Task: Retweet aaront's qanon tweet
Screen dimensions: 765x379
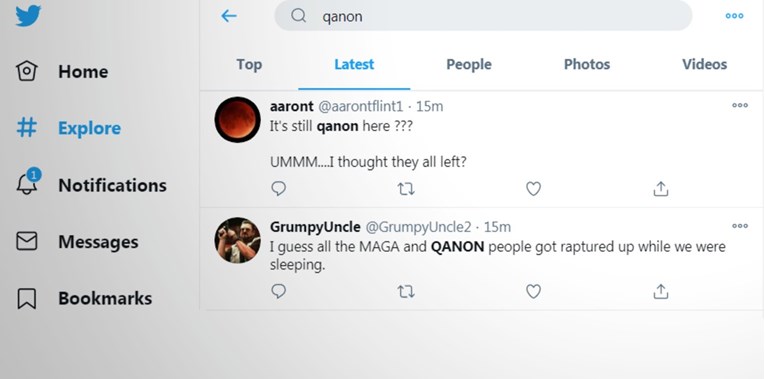Action: tap(406, 189)
